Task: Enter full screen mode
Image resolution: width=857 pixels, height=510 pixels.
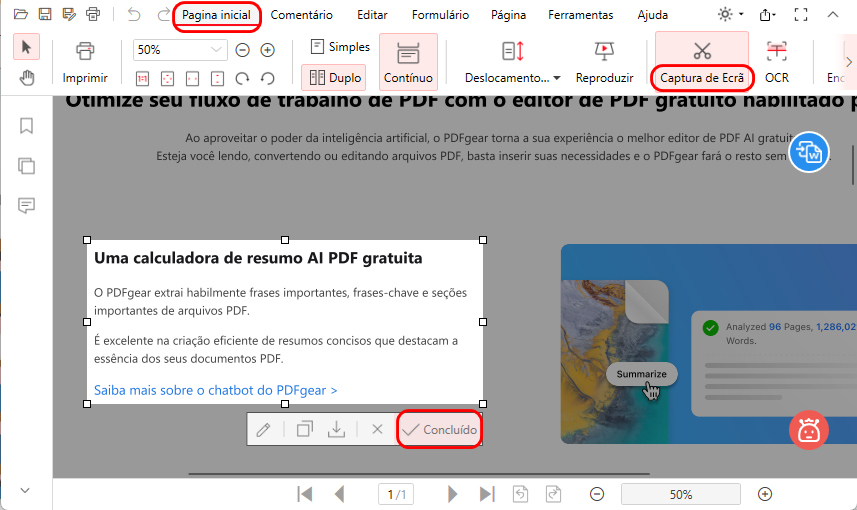Action: [x=801, y=15]
